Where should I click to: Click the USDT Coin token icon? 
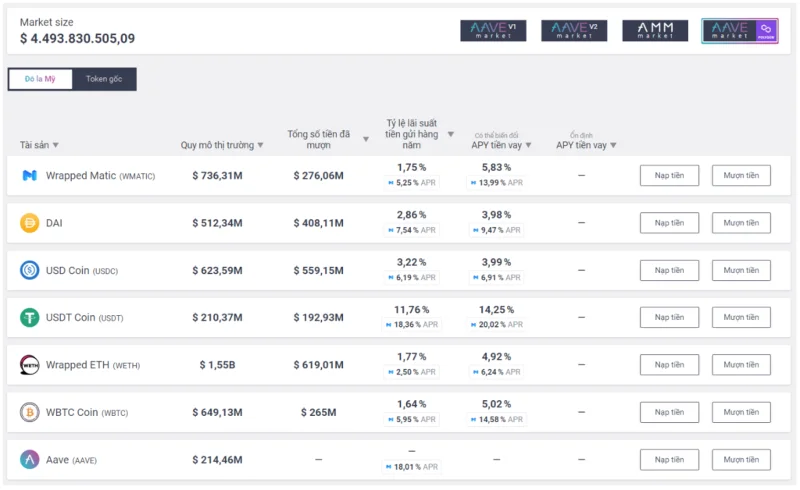[x=30, y=317]
